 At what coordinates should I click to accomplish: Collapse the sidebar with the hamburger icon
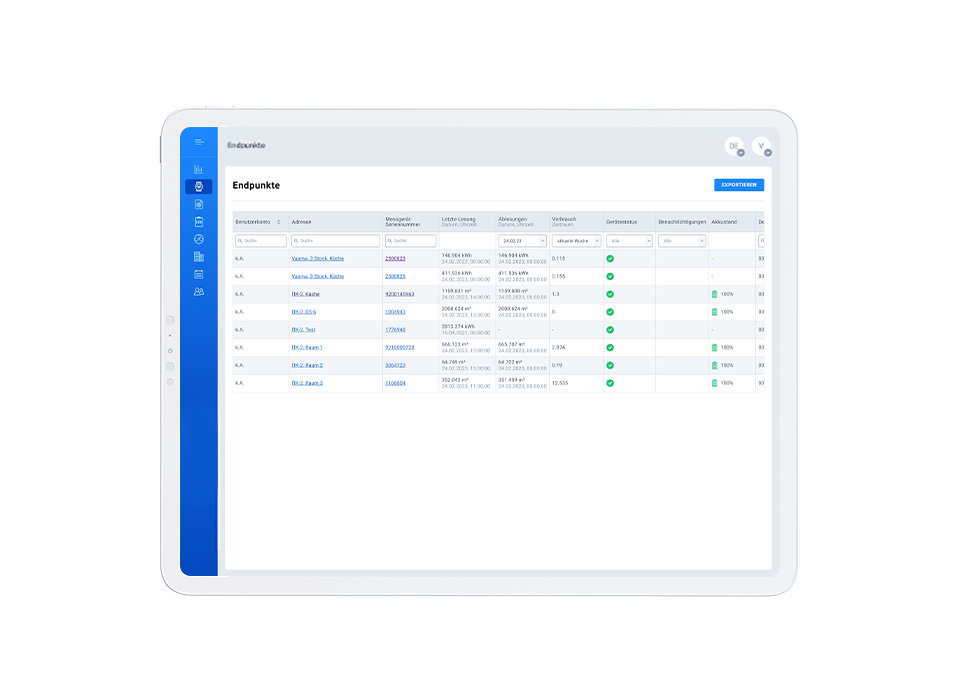199,142
